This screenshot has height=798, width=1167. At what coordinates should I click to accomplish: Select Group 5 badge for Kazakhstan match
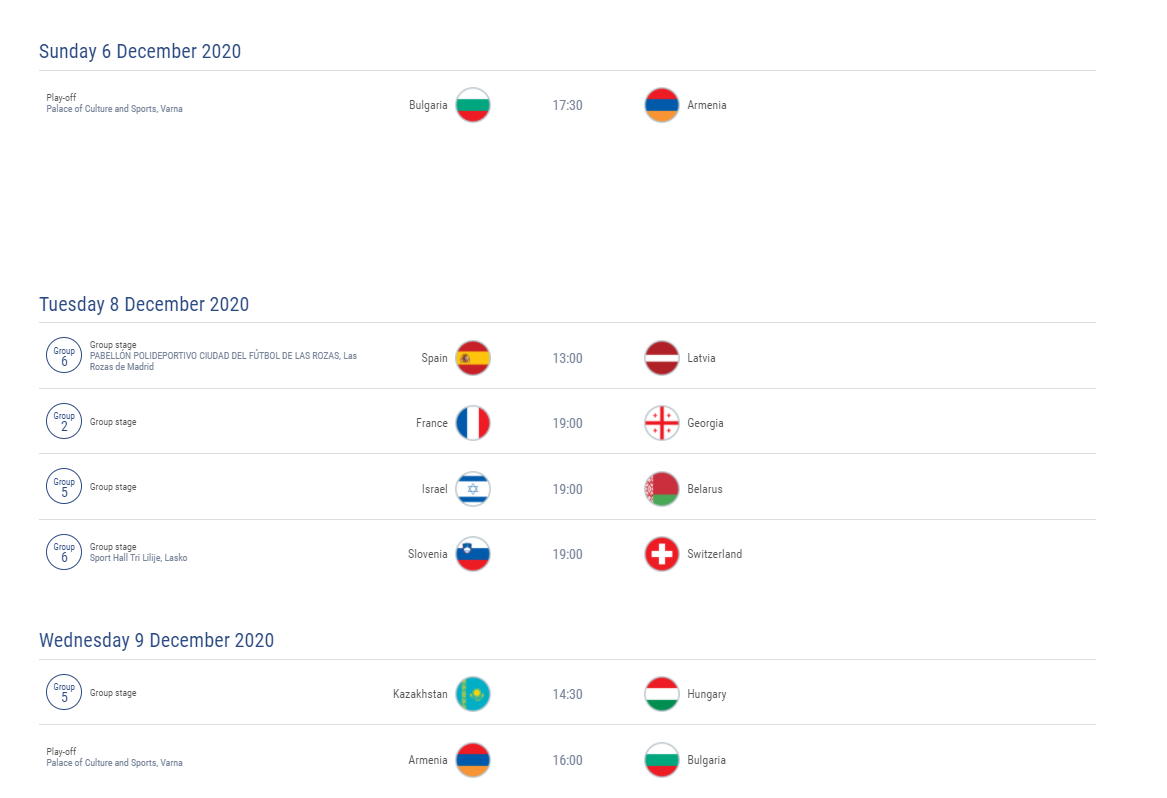[64, 692]
